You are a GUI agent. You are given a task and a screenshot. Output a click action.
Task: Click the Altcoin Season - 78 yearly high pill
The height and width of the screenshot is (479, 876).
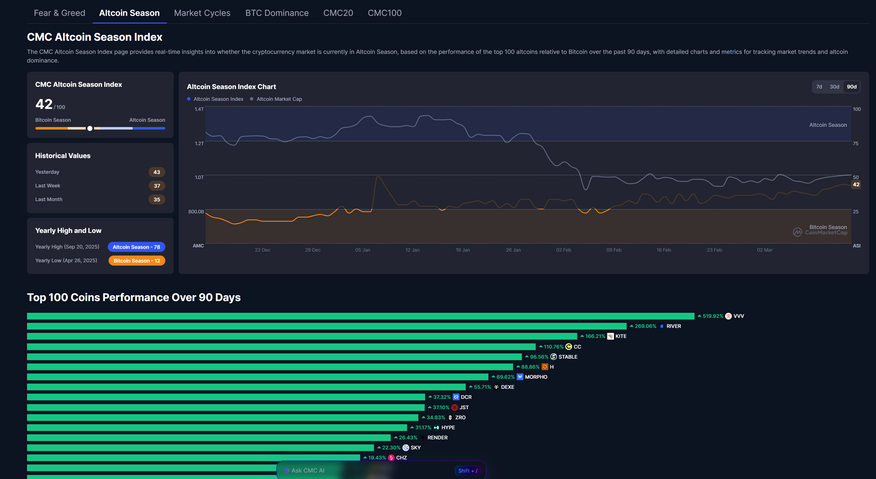[136, 247]
